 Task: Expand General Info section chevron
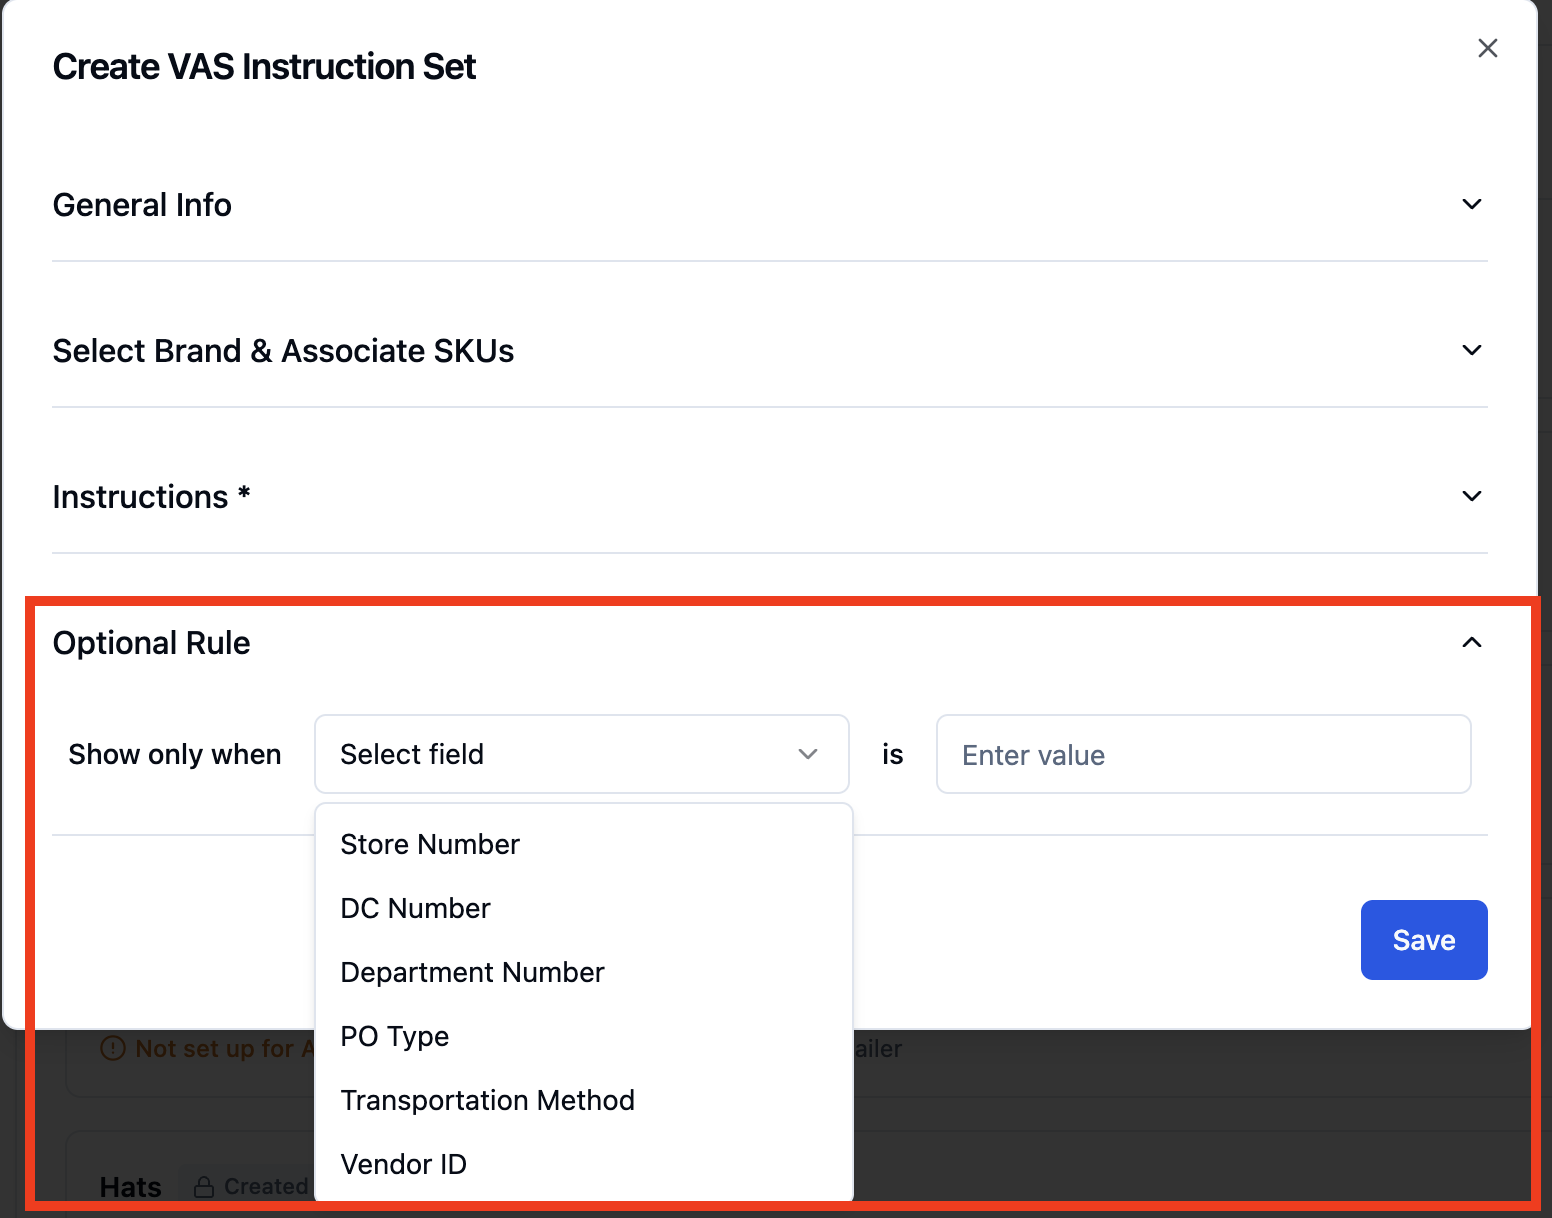click(x=1471, y=204)
